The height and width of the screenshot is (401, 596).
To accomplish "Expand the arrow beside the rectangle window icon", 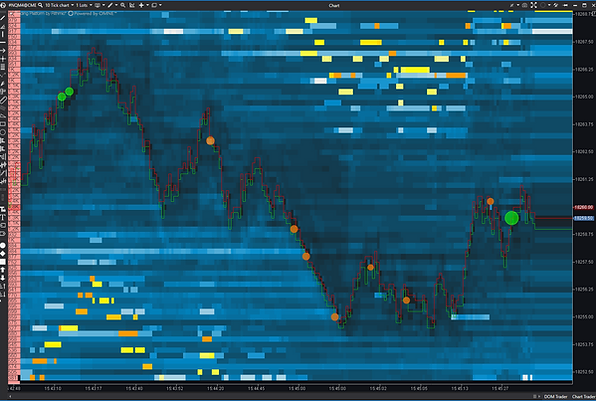I will [160, 5].
